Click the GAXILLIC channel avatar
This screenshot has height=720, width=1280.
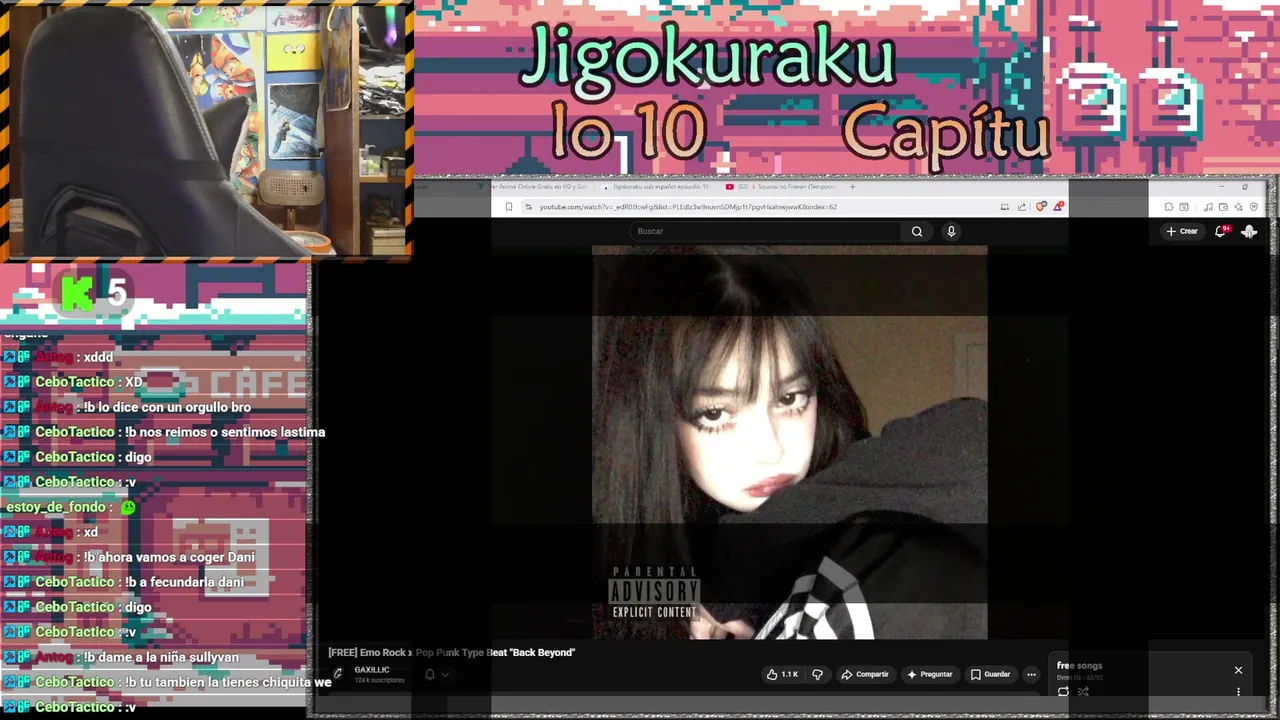point(338,674)
